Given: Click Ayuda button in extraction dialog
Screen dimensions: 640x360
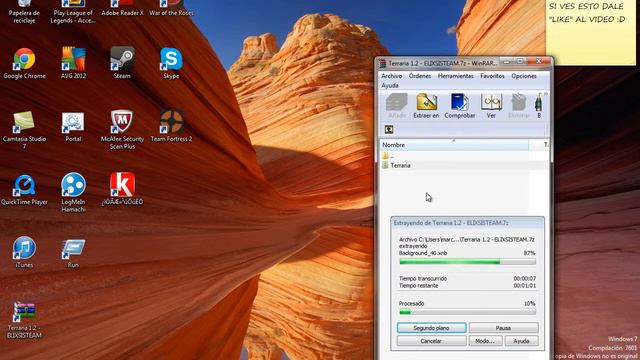Looking at the screenshot, I should point(522,341).
